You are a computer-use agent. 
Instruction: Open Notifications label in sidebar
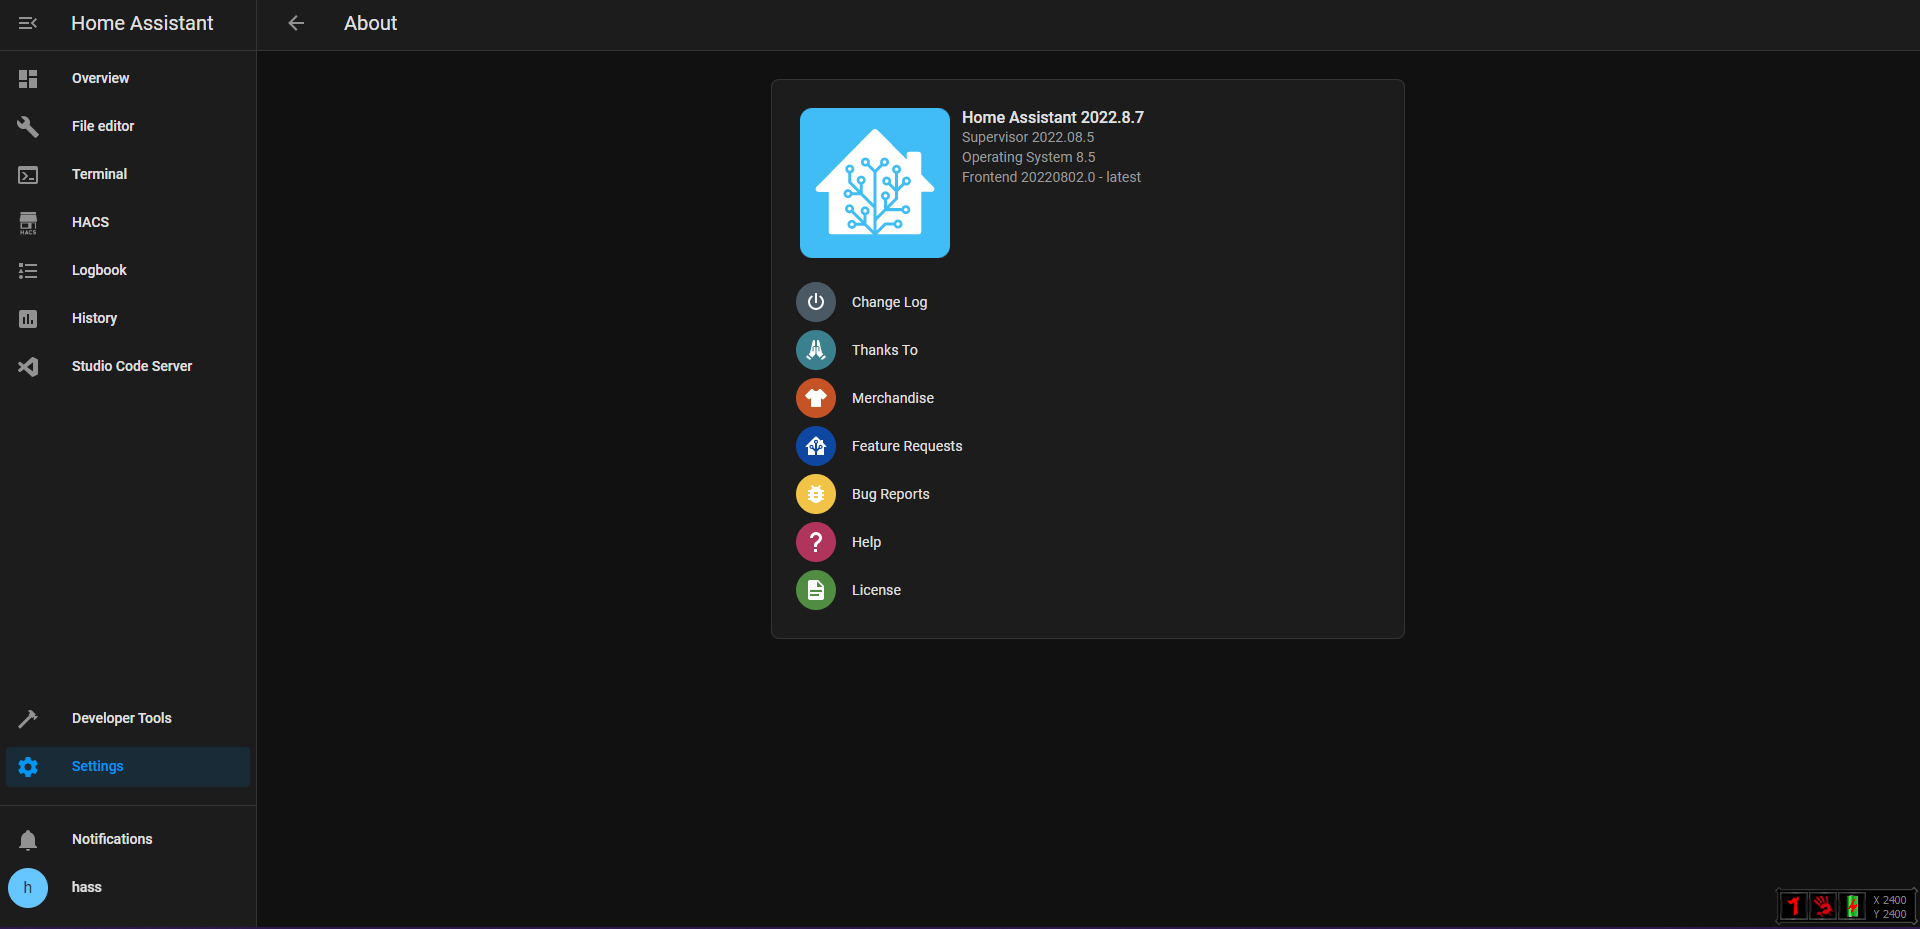112,839
